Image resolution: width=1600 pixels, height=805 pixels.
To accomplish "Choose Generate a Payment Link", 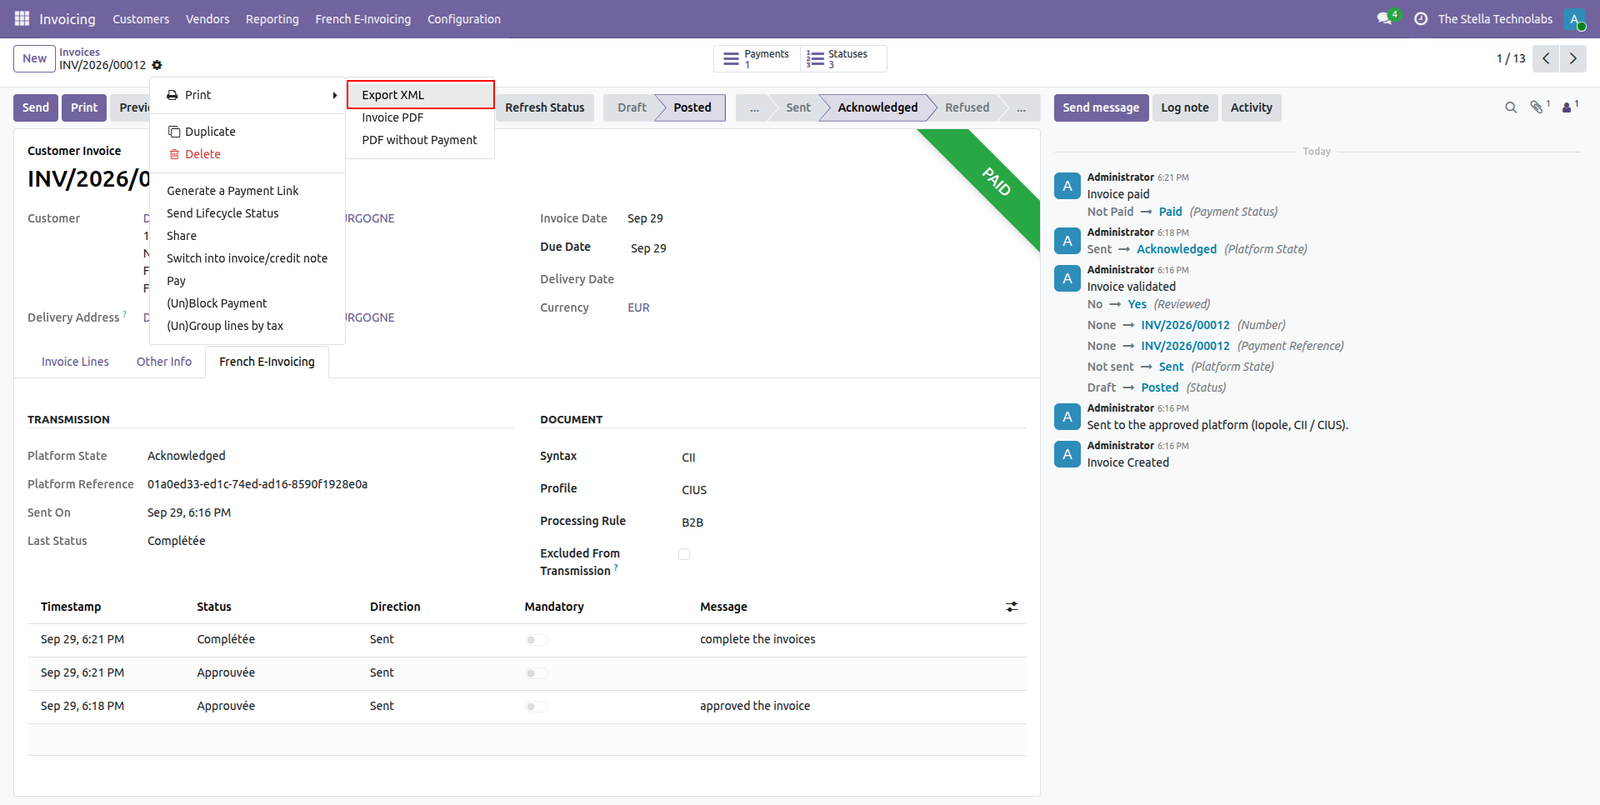I will [247, 191].
